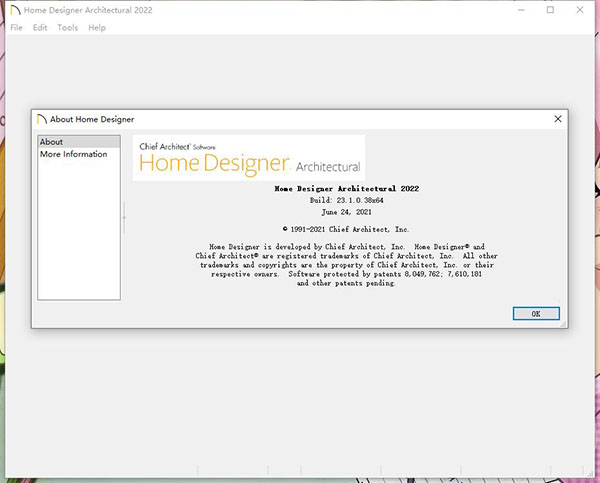
Task: Select More Information in the left list
Action: pos(73,155)
